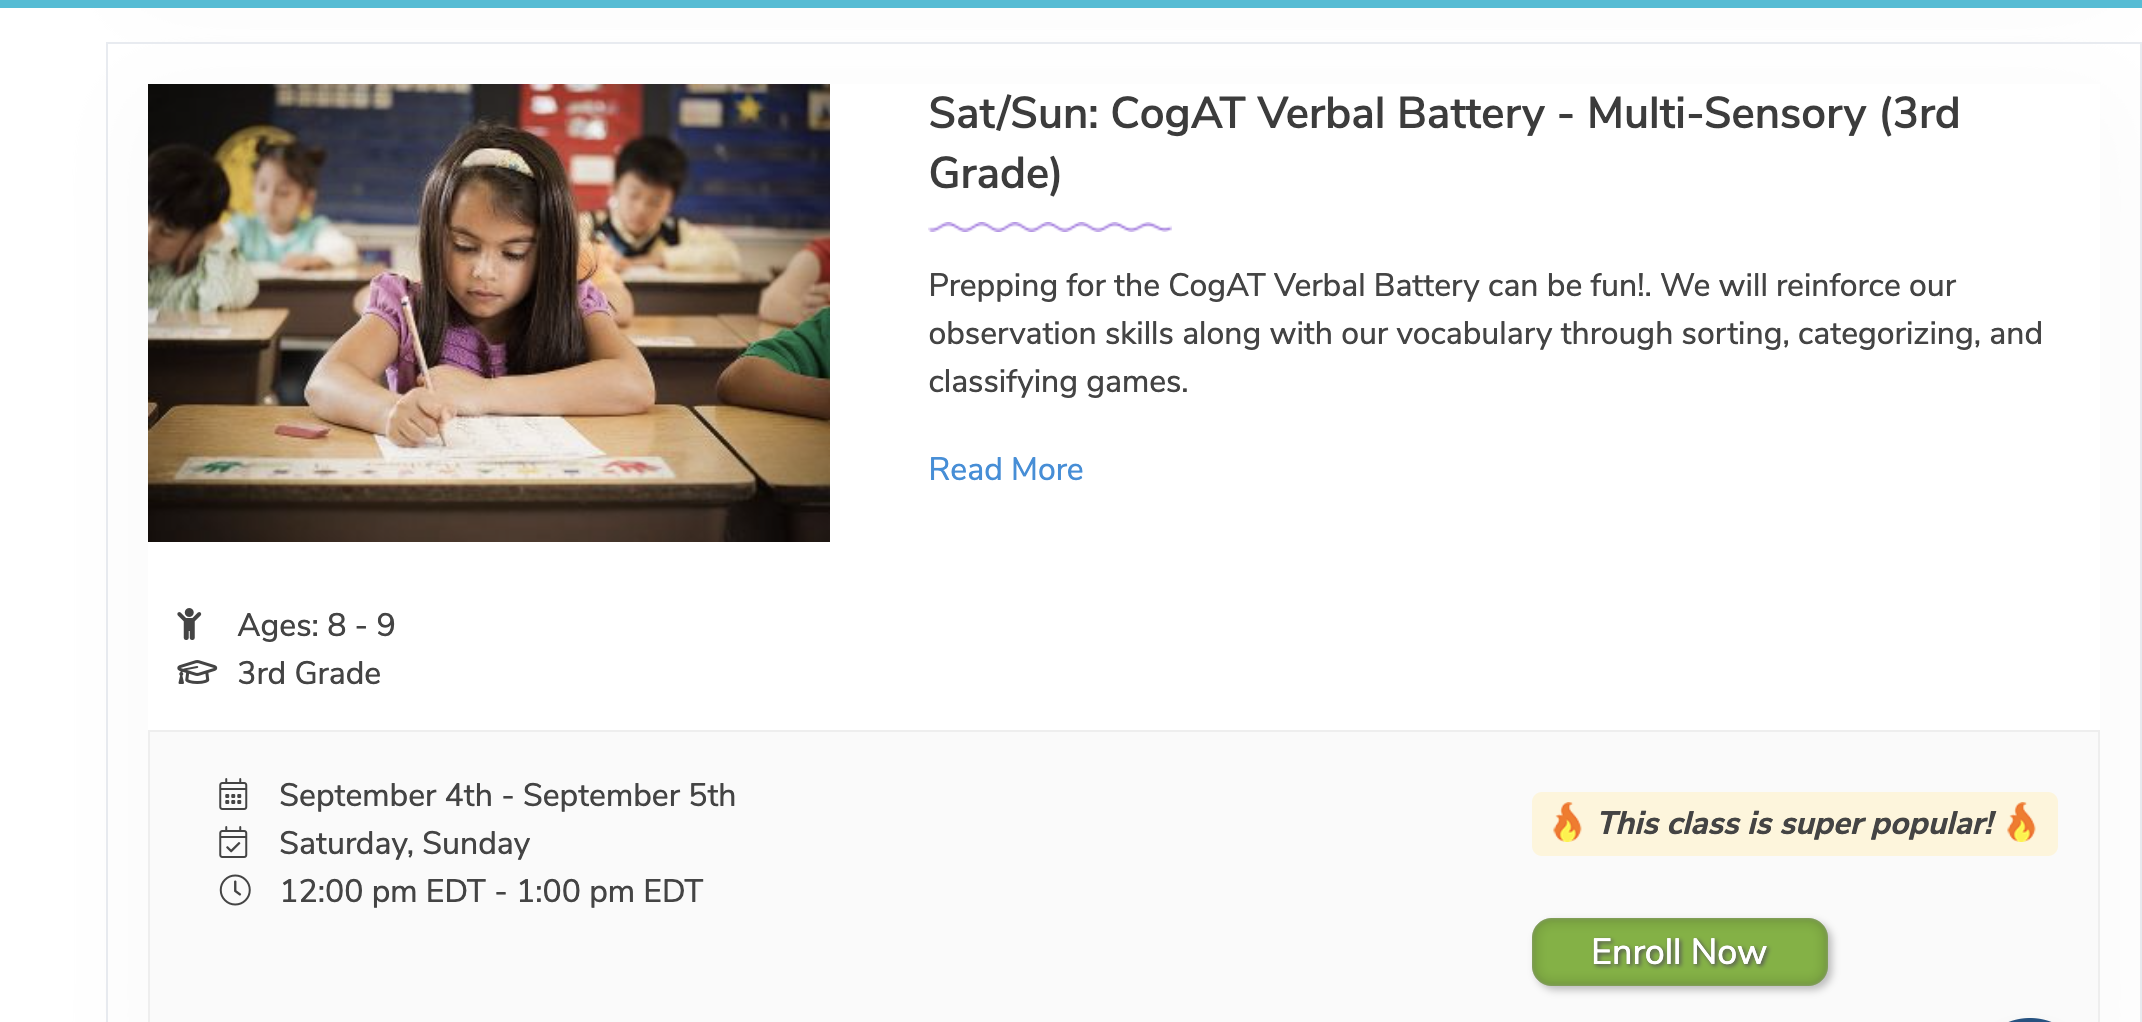Click September 4th - September 5th date text
The image size is (2142, 1022).
507,795
